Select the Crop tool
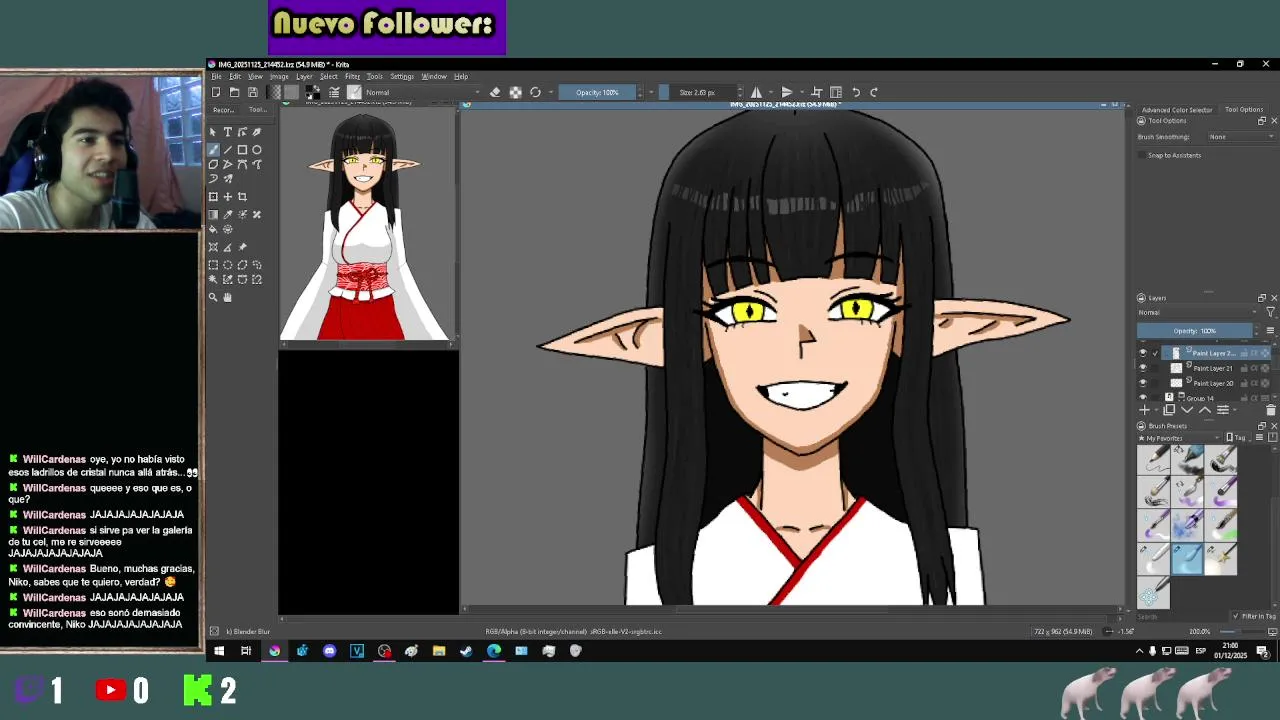This screenshot has height=720, width=1280. coord(242,197)
